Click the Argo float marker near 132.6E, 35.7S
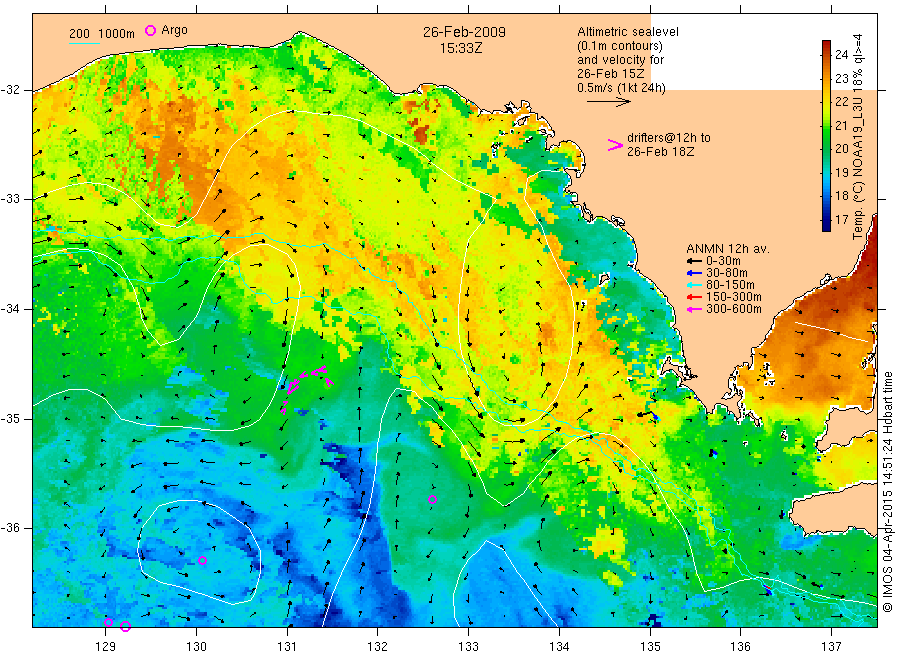 tap(432, 499)
